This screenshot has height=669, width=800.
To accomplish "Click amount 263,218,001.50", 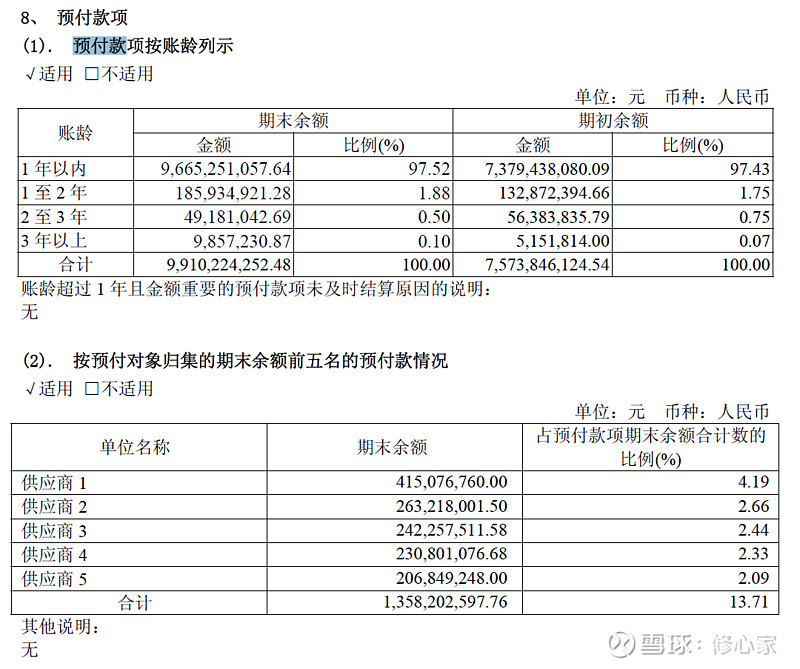I will [452, 506].
